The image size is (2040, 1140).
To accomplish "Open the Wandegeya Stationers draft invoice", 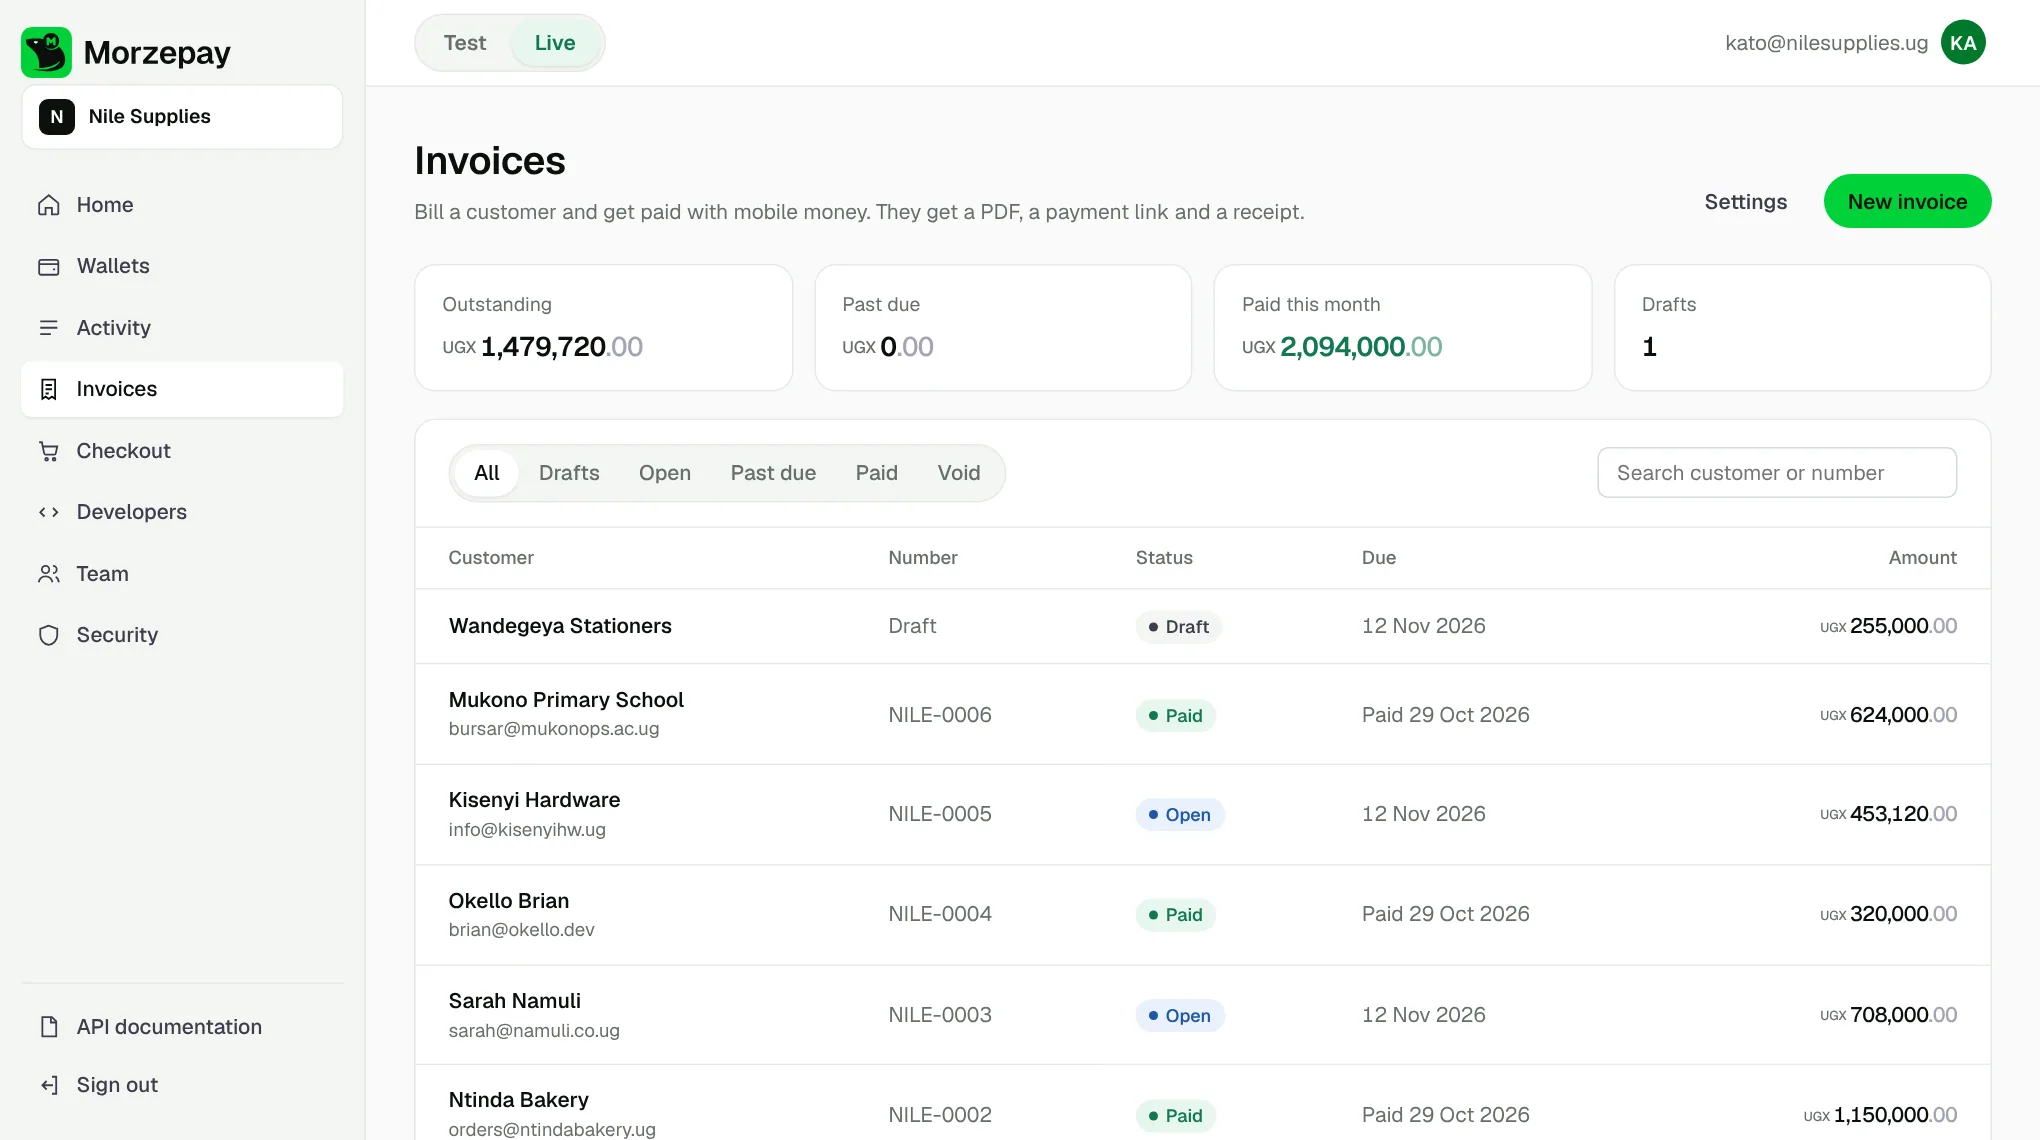I will (x=1203, y=626).
